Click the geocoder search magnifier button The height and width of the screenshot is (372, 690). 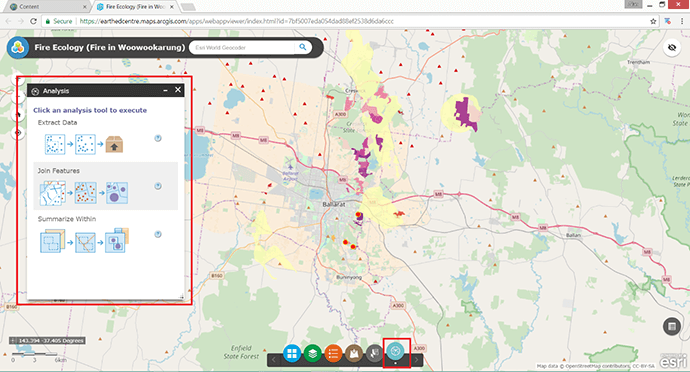(303, 47)
